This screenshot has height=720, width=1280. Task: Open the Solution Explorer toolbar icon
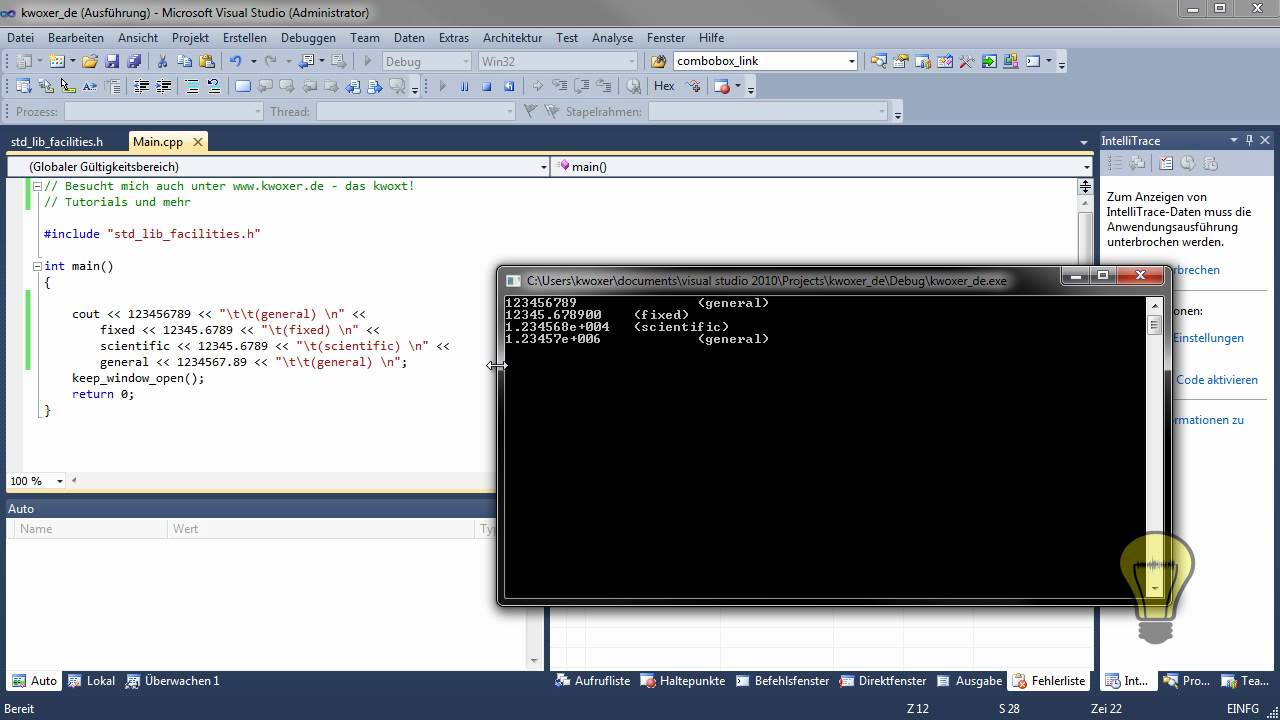pyautogui.click(x=879, y=61)
